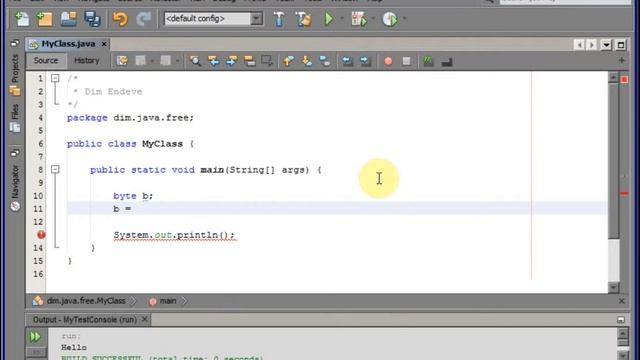
Task: Click the red error mark in stripe
Action: 624,193
